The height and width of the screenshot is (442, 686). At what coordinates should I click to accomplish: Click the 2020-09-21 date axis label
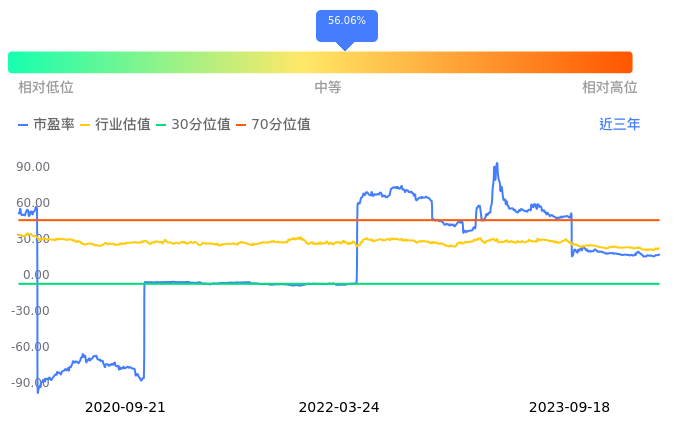125,408
